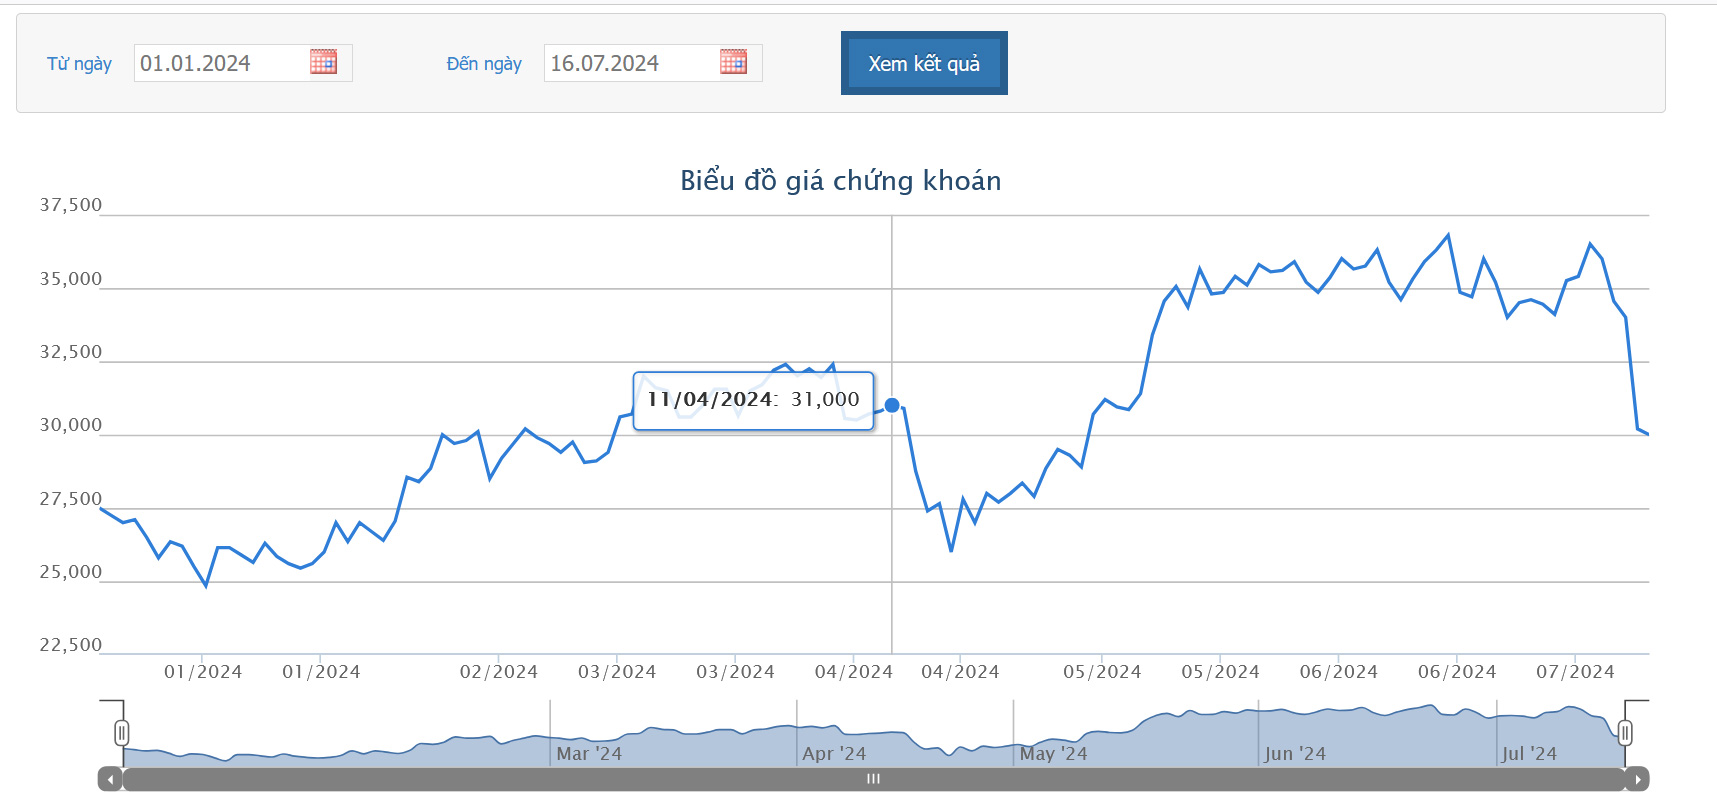This screenshot has height=809, width=1717.
Task: Select Jul '24 in the navigator timeline
Action: (1528, 754)
